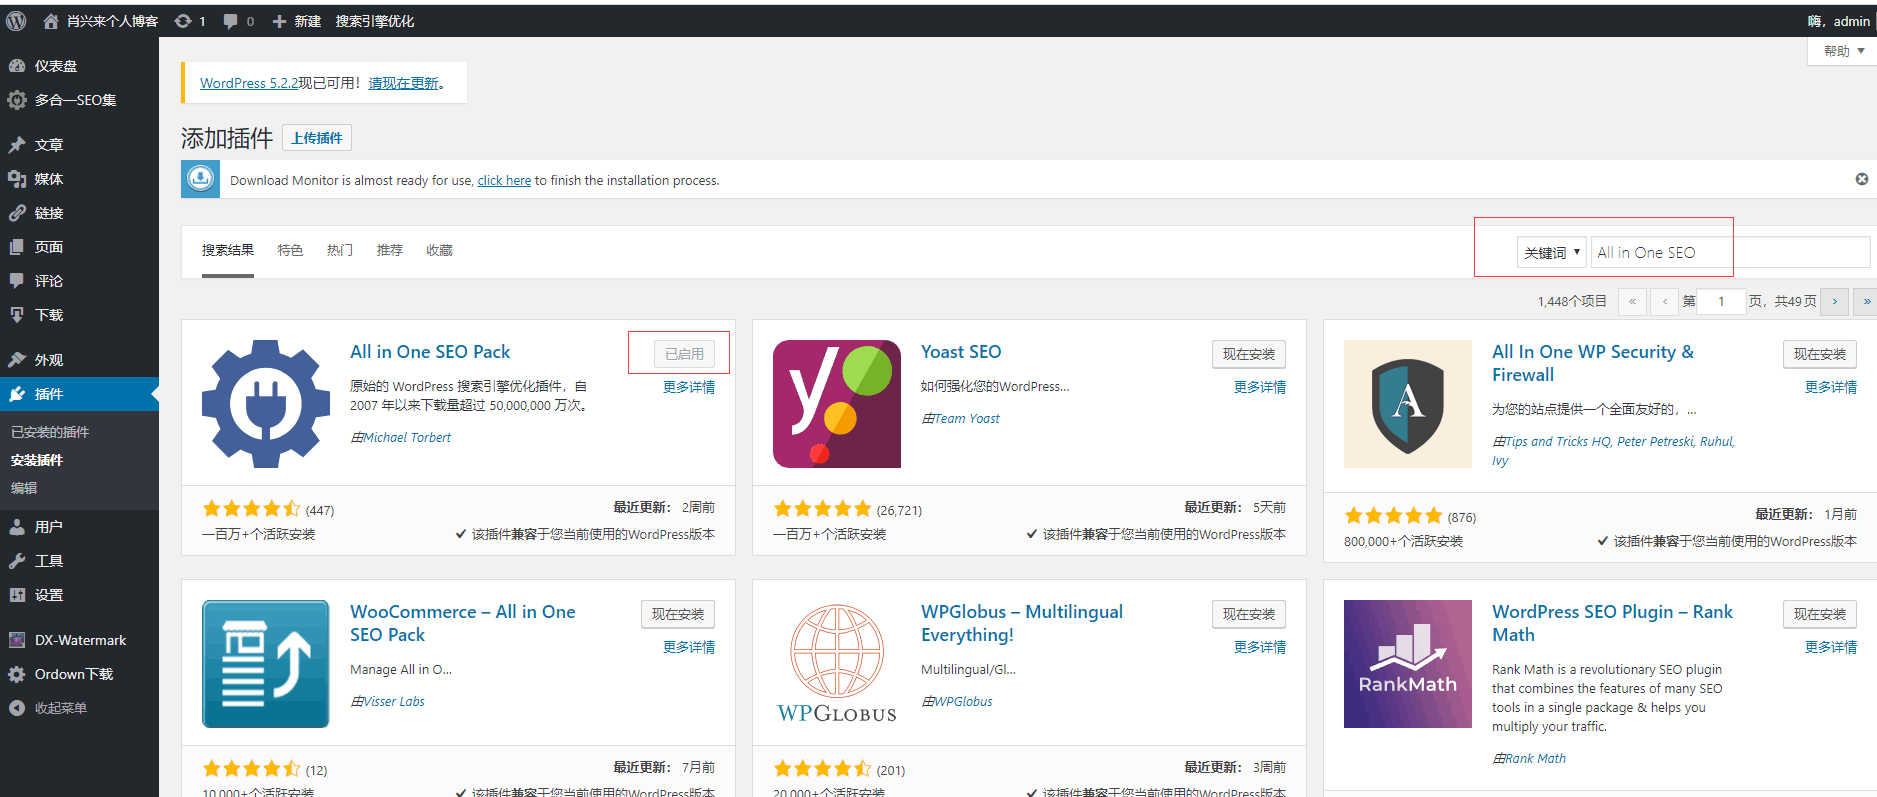Click the WPGlobus globe thumbnail
1877x797 pixels.
coord(837,664)
